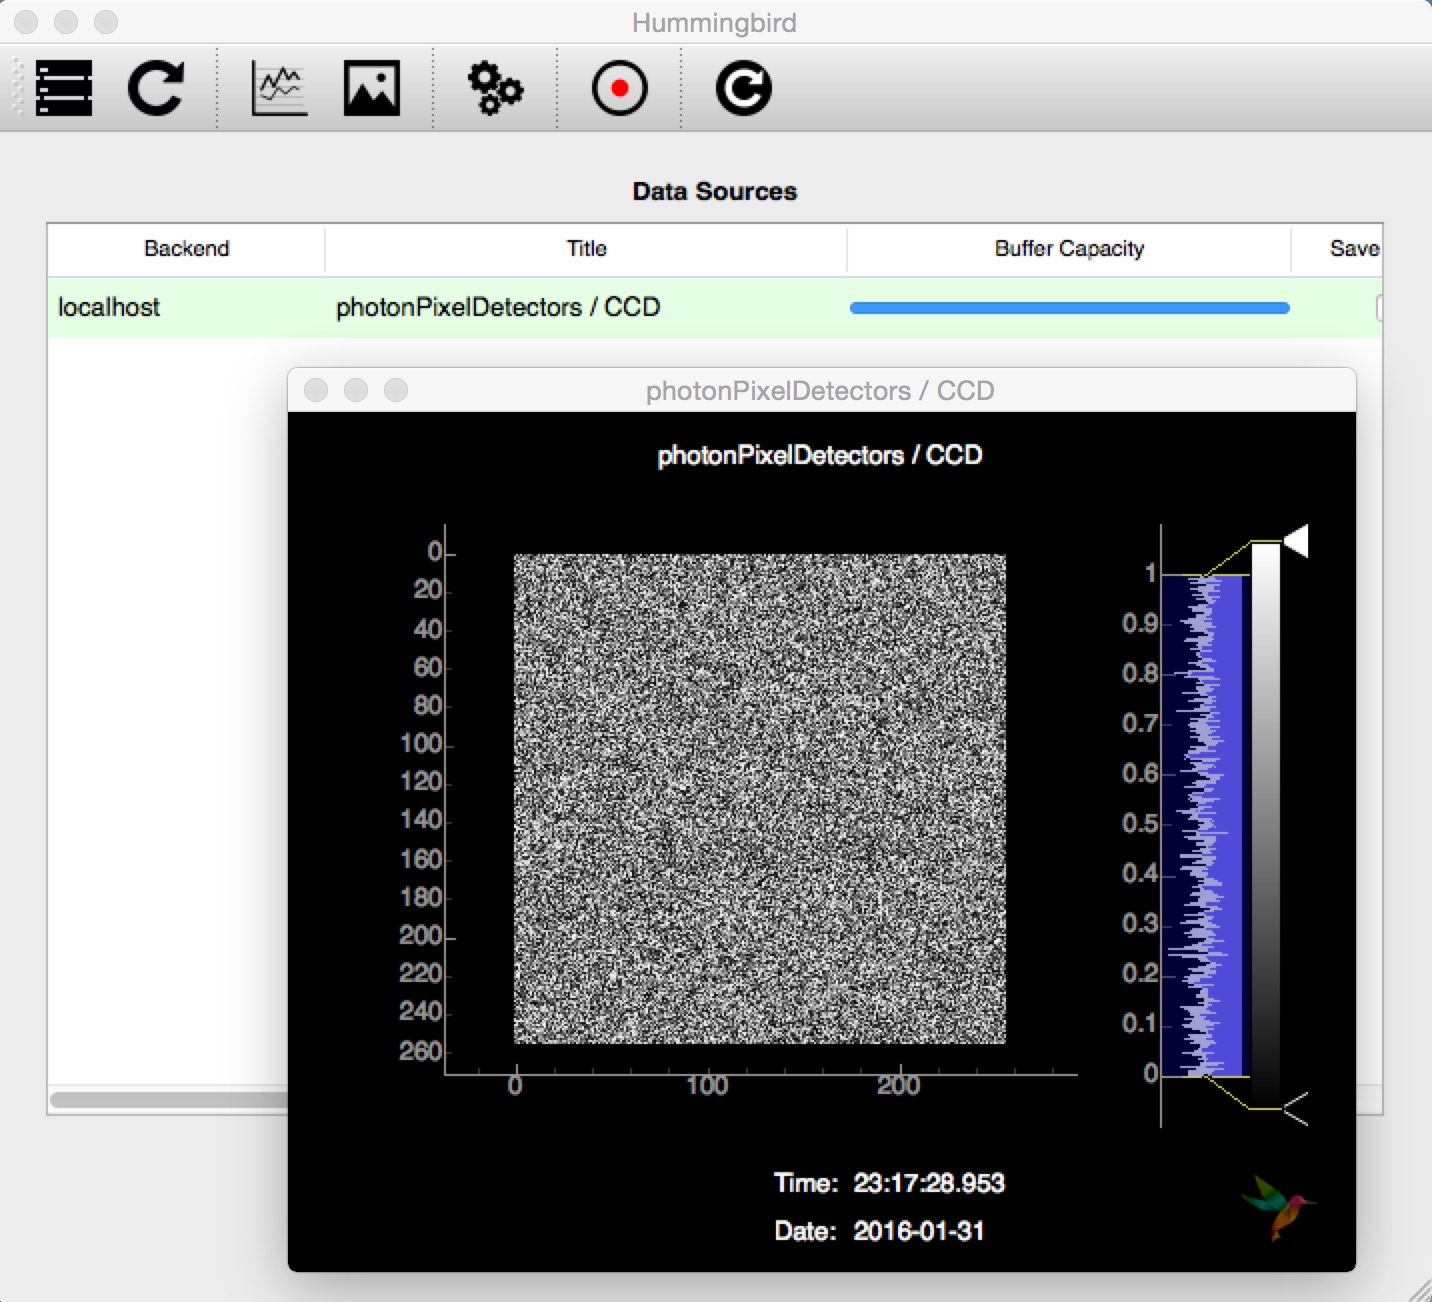Click the grayscale gradient colorbar
1432x1302 pixels.
tap(1266, 825)
